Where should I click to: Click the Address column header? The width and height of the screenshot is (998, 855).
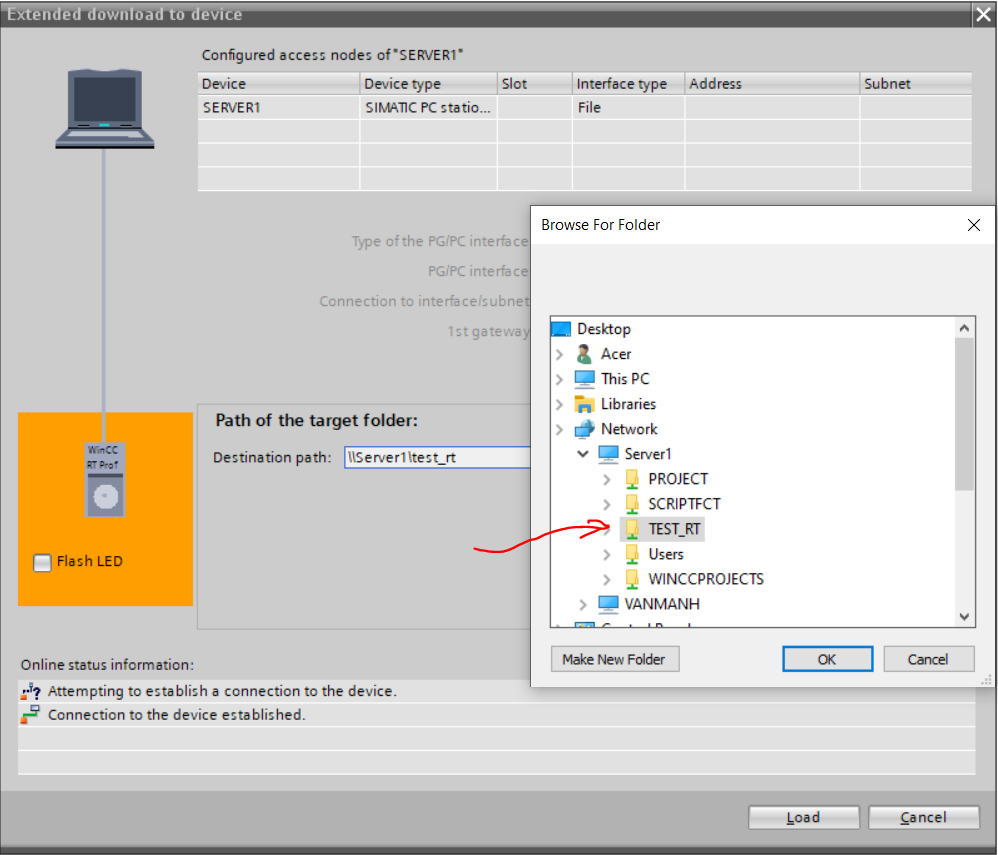(772, 83)
